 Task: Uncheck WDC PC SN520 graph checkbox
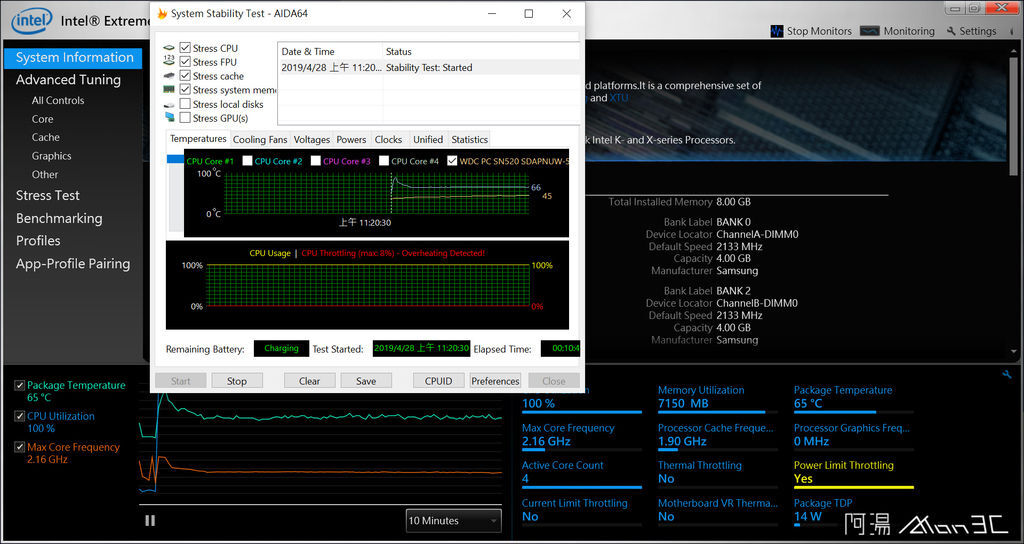coord(452,161)
